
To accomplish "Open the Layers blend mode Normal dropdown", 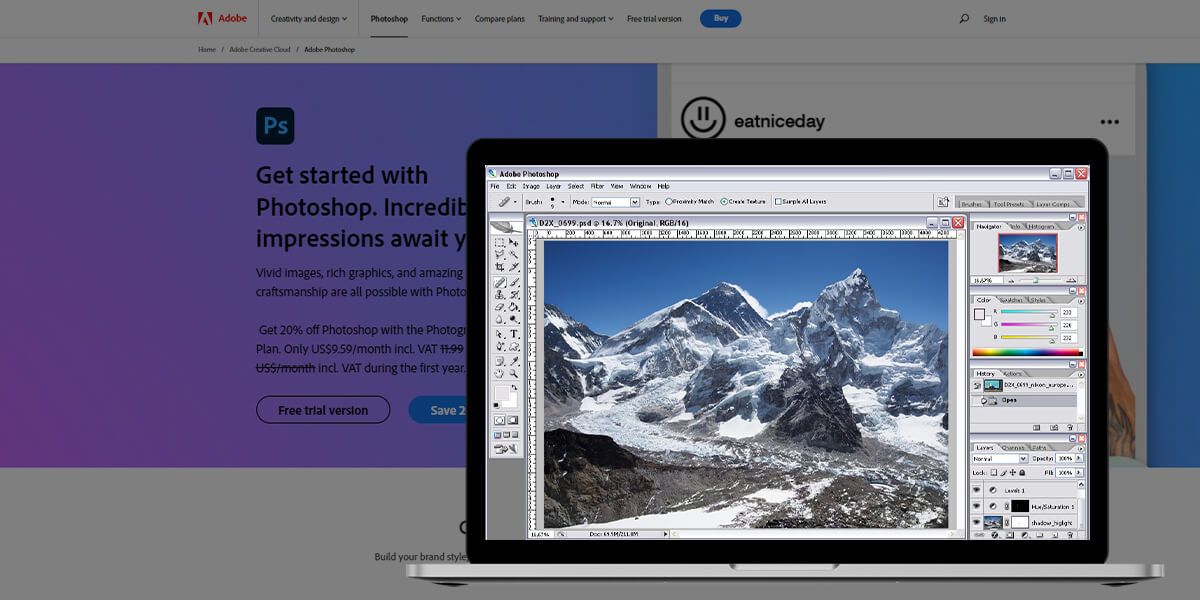I will (1000, 458).
